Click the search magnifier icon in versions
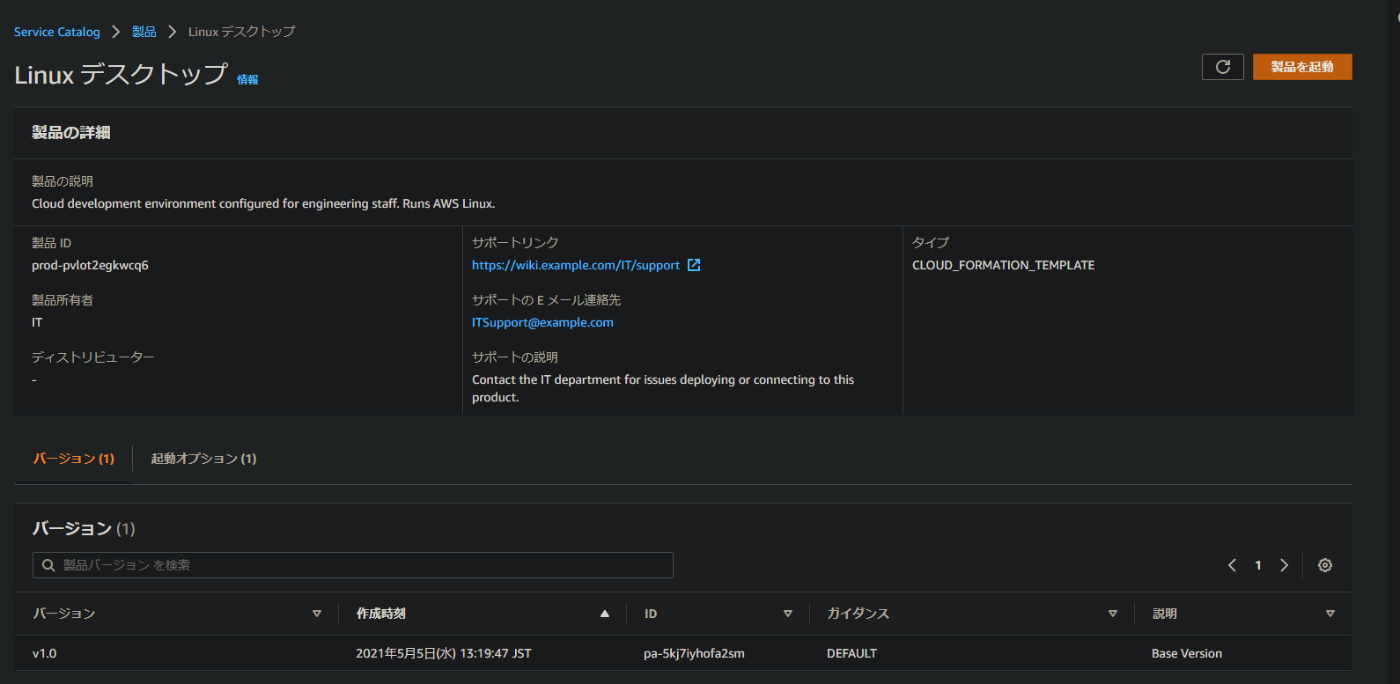The width and height of the screenshot is (1400, 684). point(48,565)
